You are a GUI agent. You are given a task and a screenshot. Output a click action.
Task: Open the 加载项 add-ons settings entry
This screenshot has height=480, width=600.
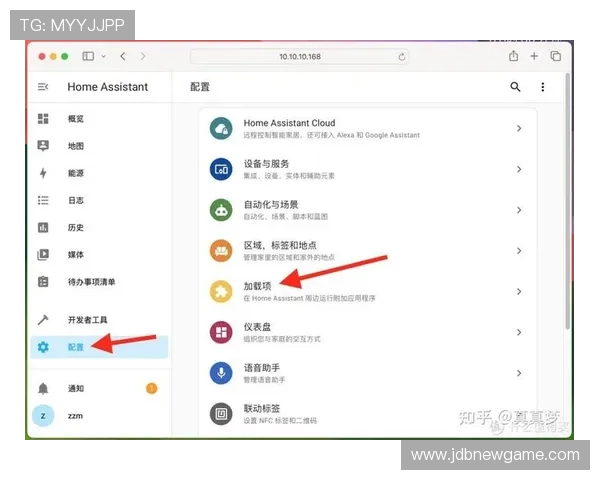coord(367,292)
